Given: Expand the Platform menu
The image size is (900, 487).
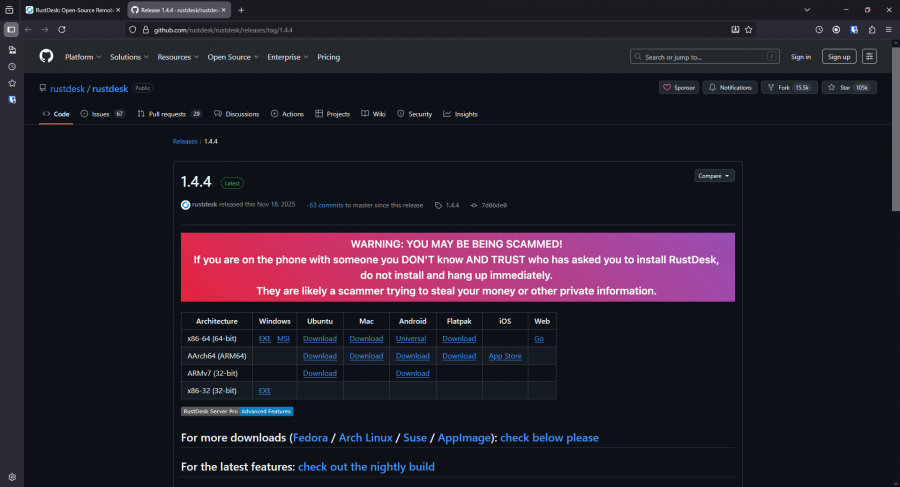Looking at the screenshot, I should pyautogui.click(x=83, y=57).
